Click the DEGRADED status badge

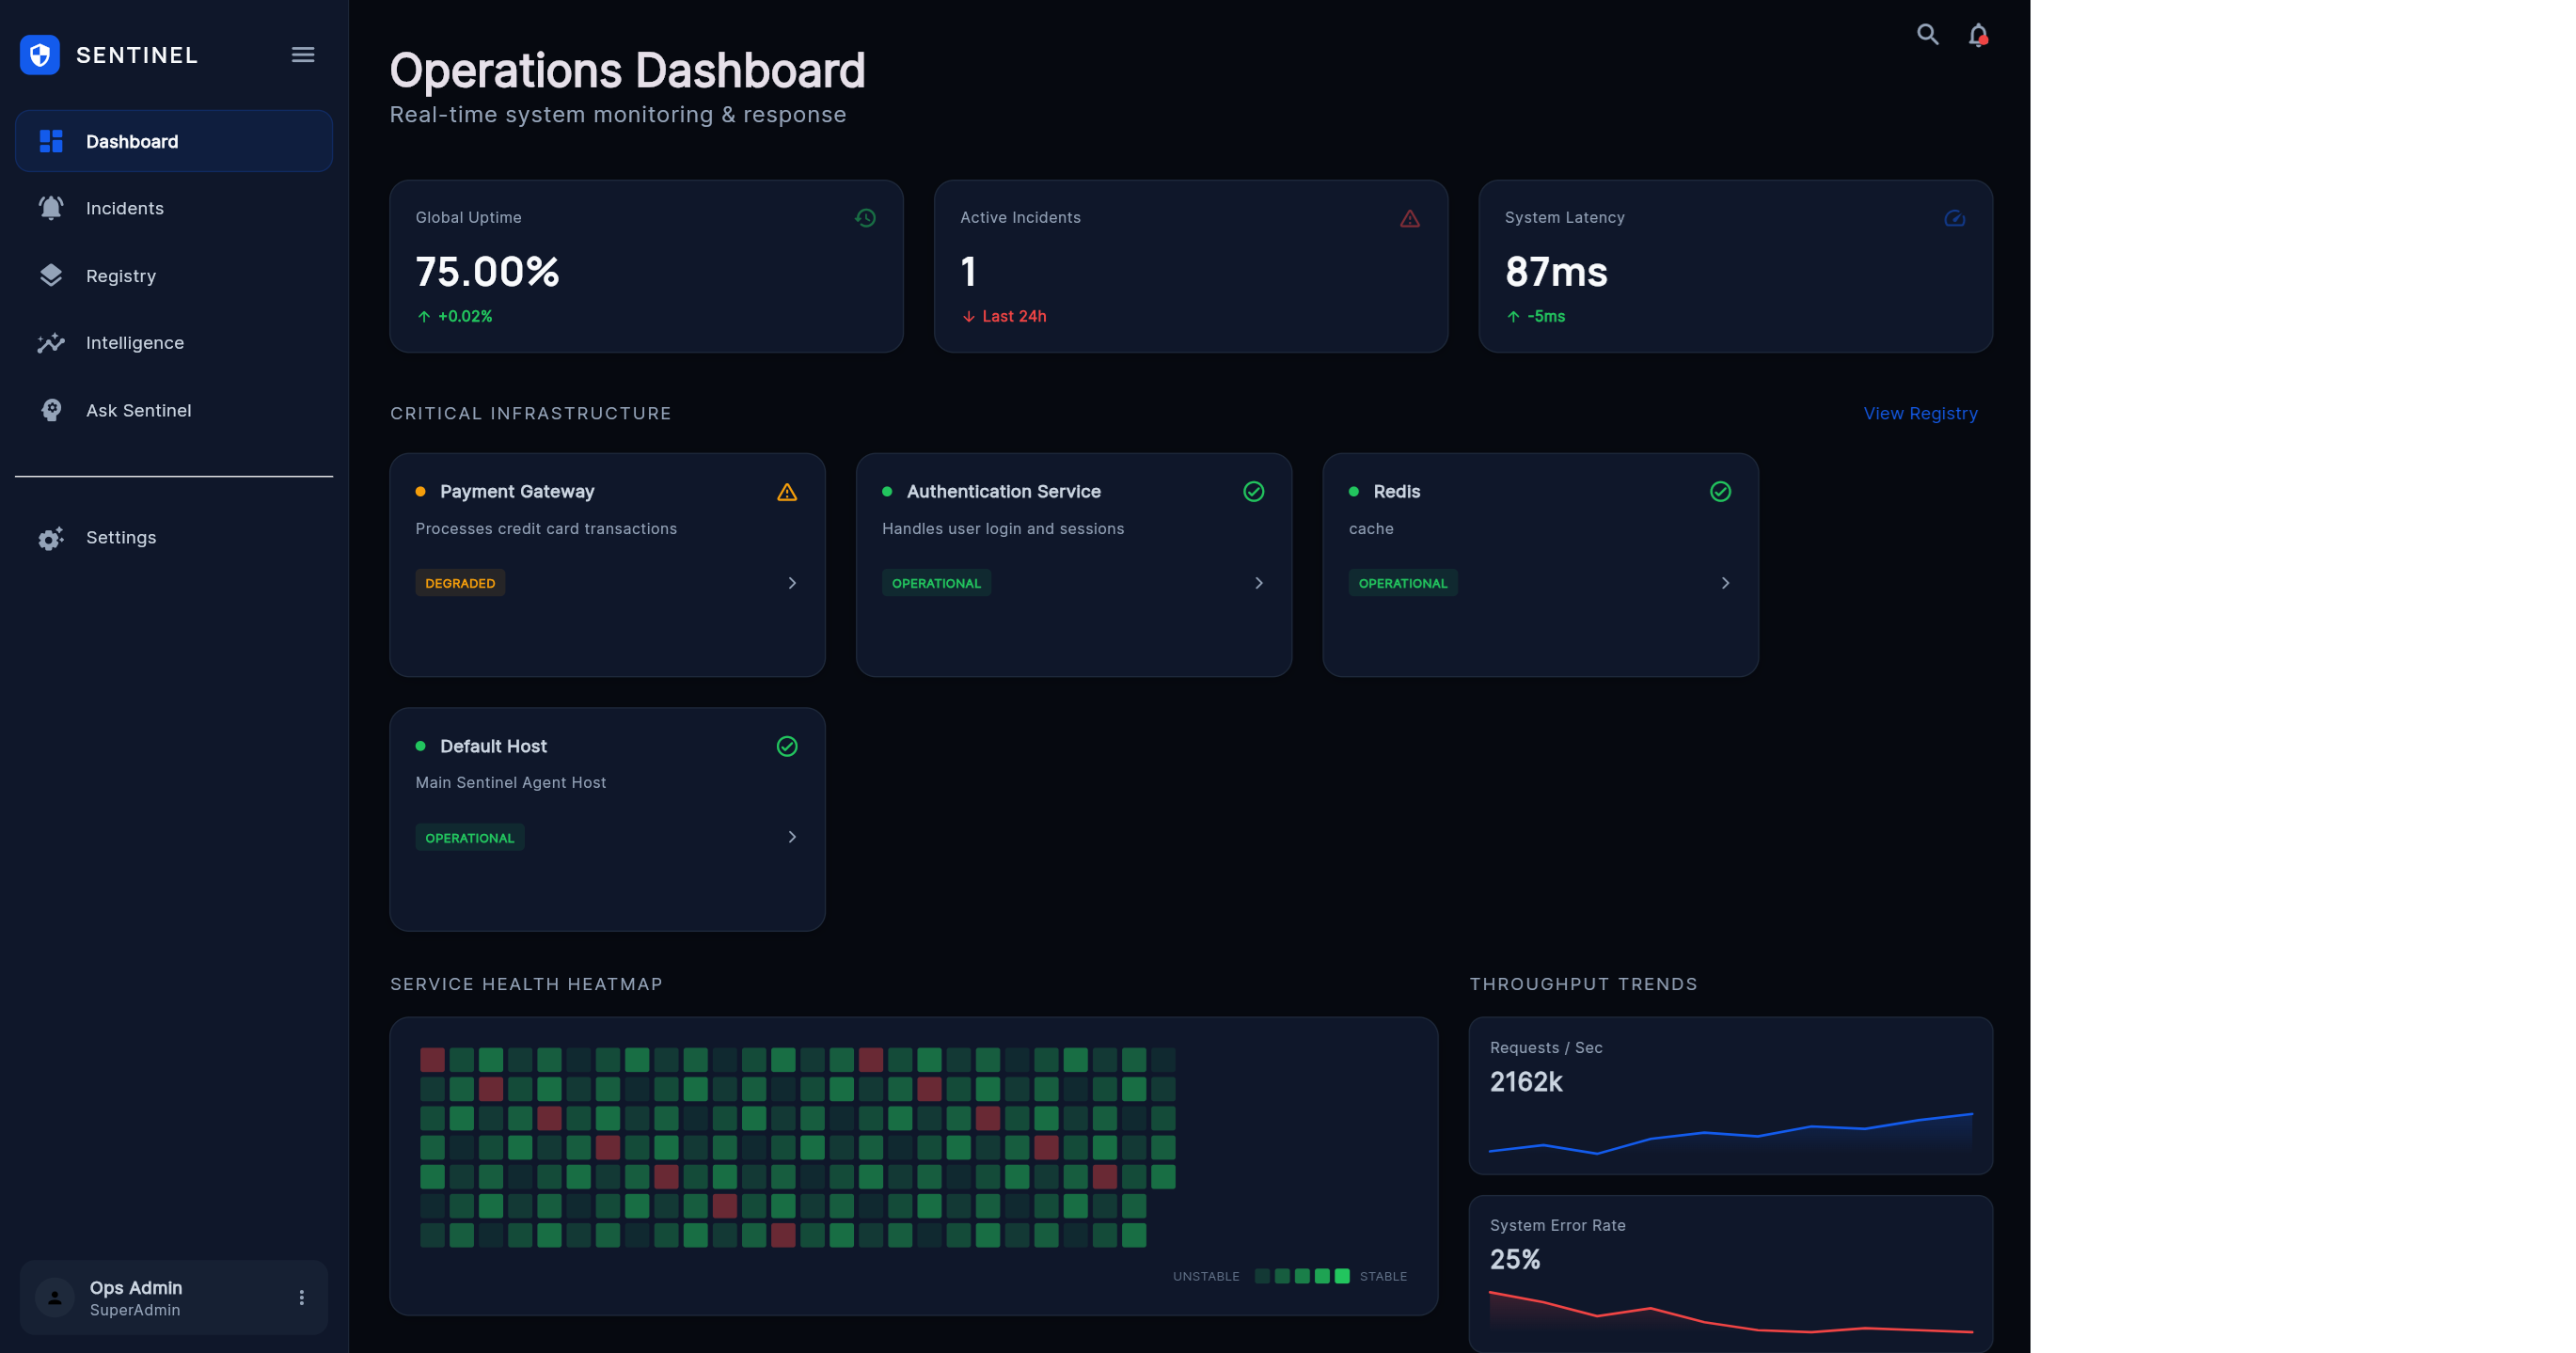pyautogui.click(x=460, y=583)
